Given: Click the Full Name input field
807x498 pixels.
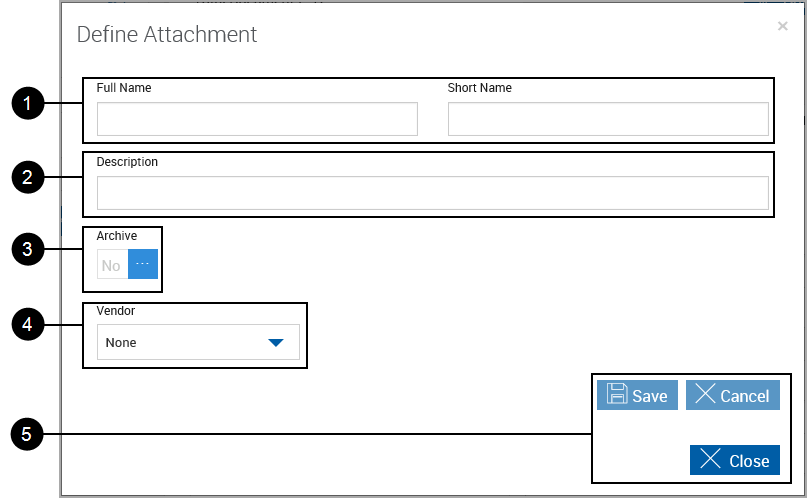Looking at the screenshot, I should pyautogui.click(x=257, y=119).
